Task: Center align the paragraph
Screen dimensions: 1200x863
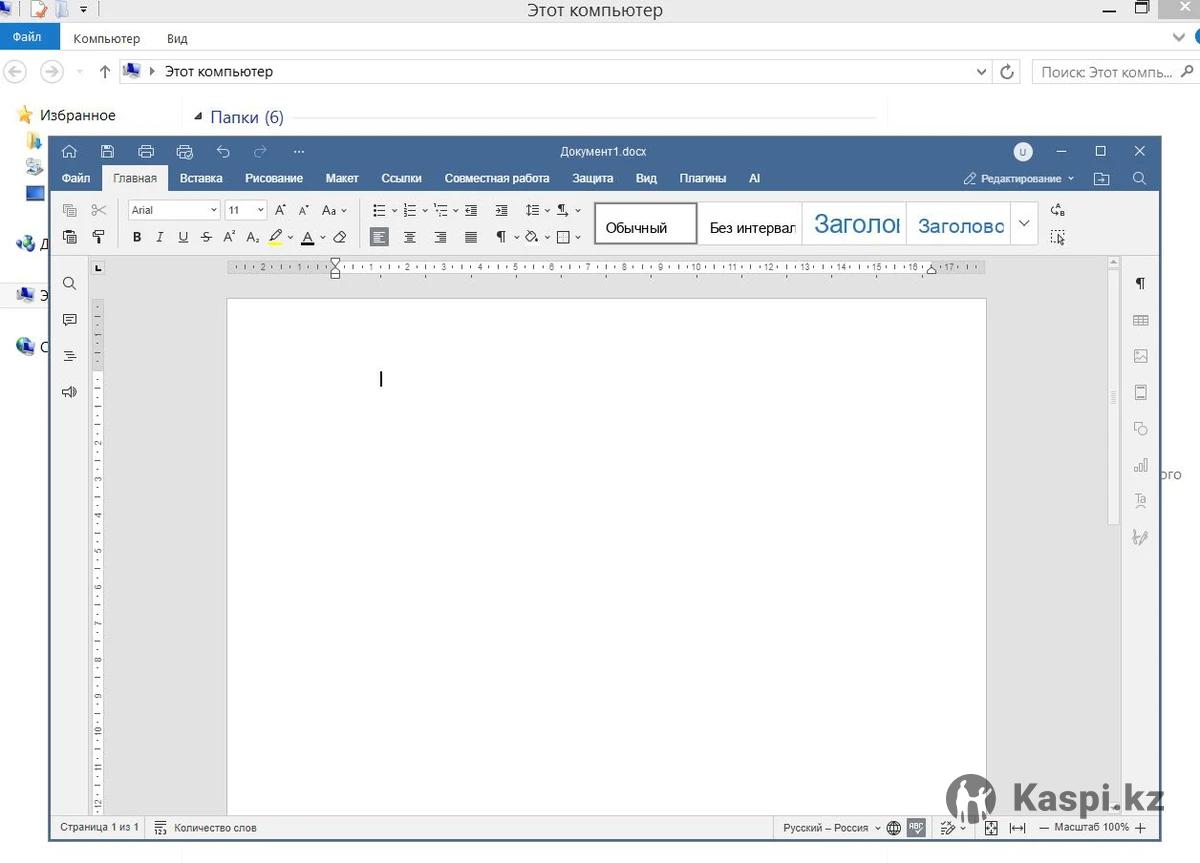Action: point(409,237)
